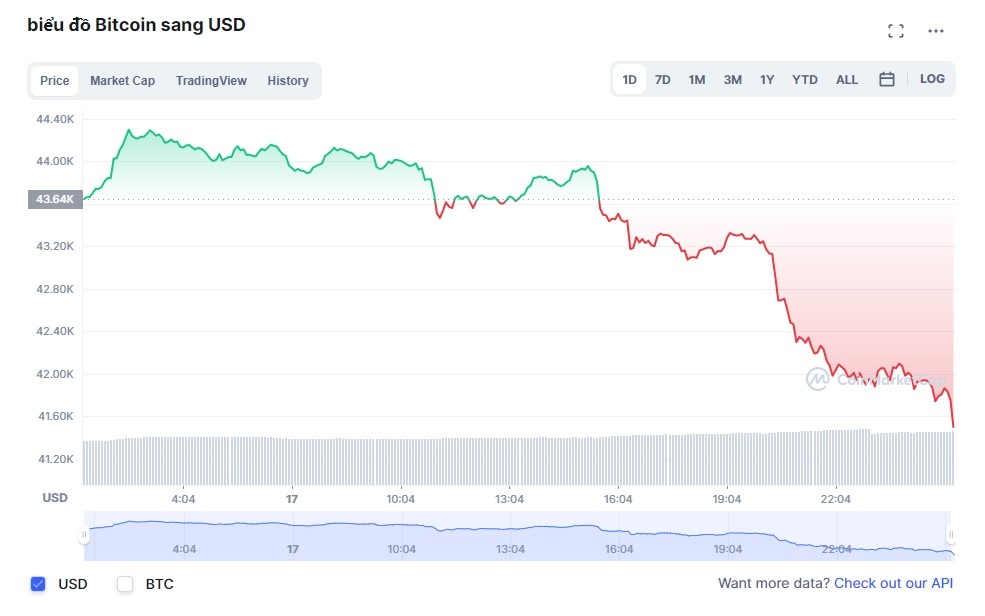Open the fullscreen chart view icon
The width and height of the screenshot is (985, 616).
895,30
